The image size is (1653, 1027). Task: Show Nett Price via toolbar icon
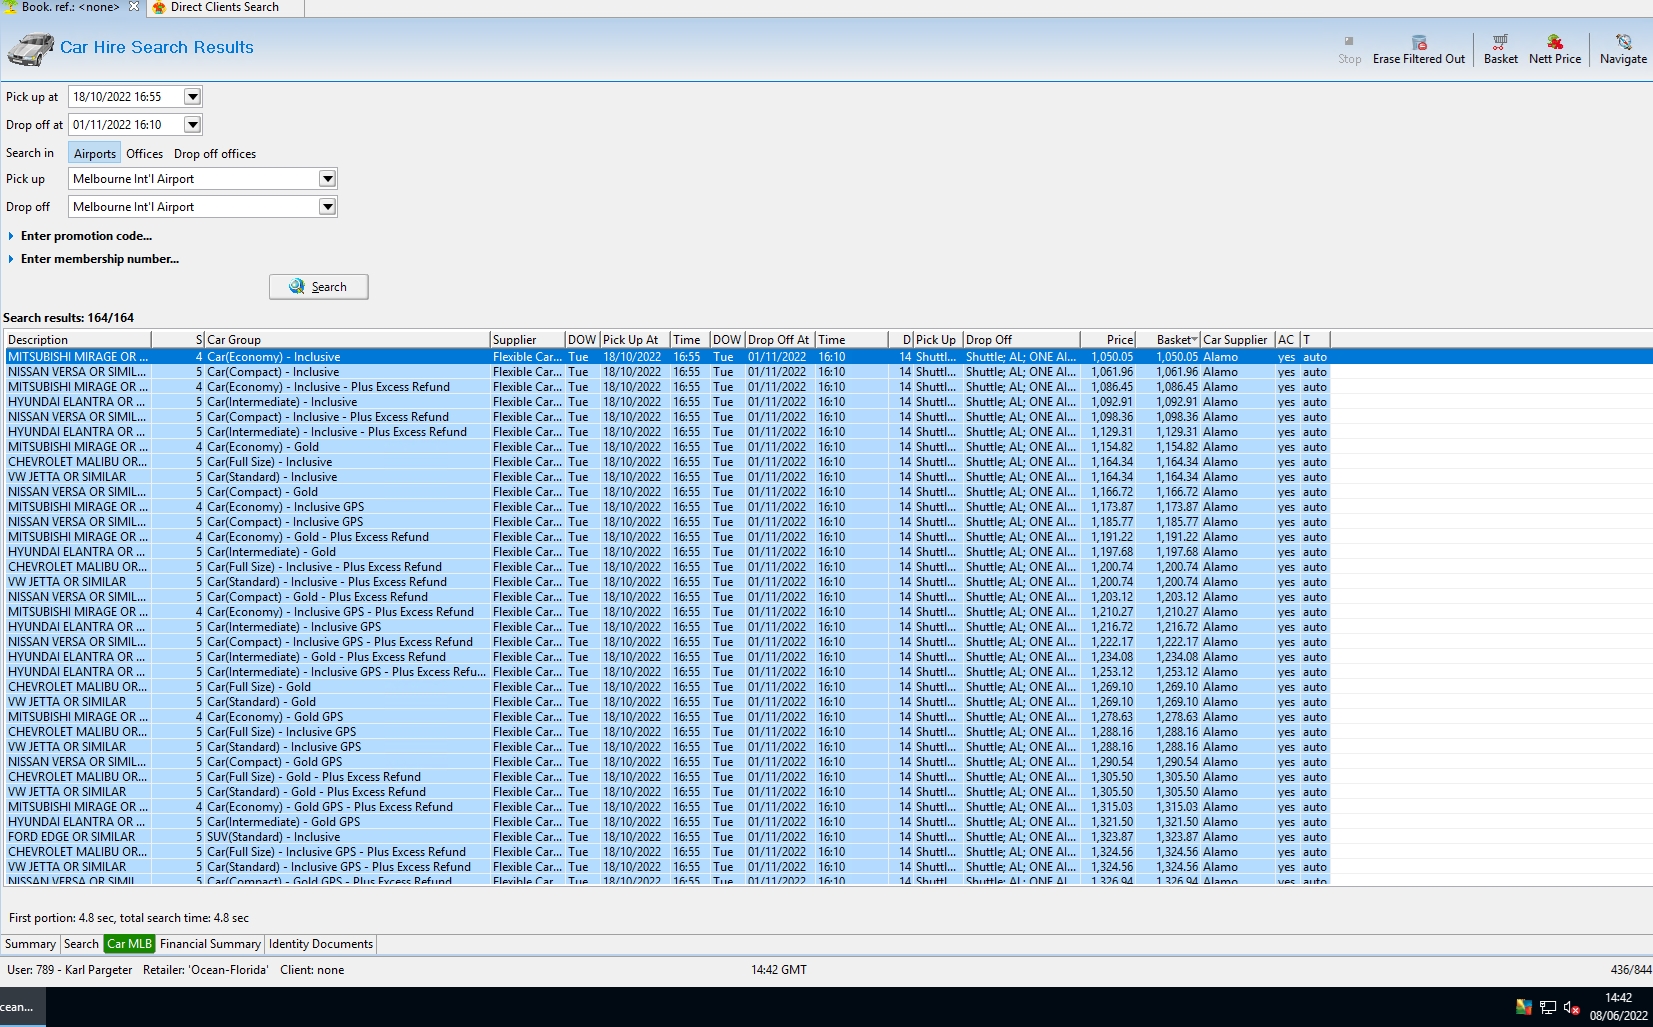(1555, 42)
